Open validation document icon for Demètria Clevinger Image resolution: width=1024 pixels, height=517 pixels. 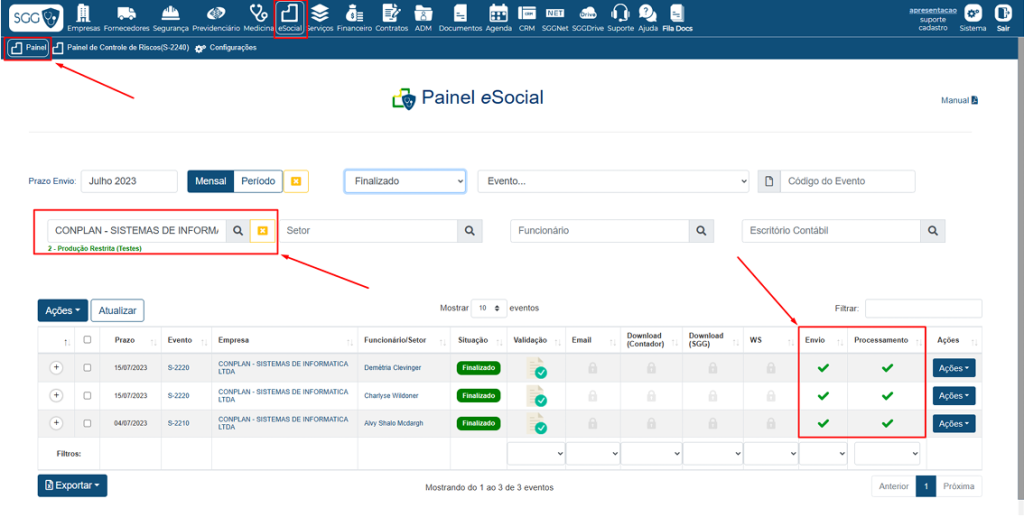point(537,369)
